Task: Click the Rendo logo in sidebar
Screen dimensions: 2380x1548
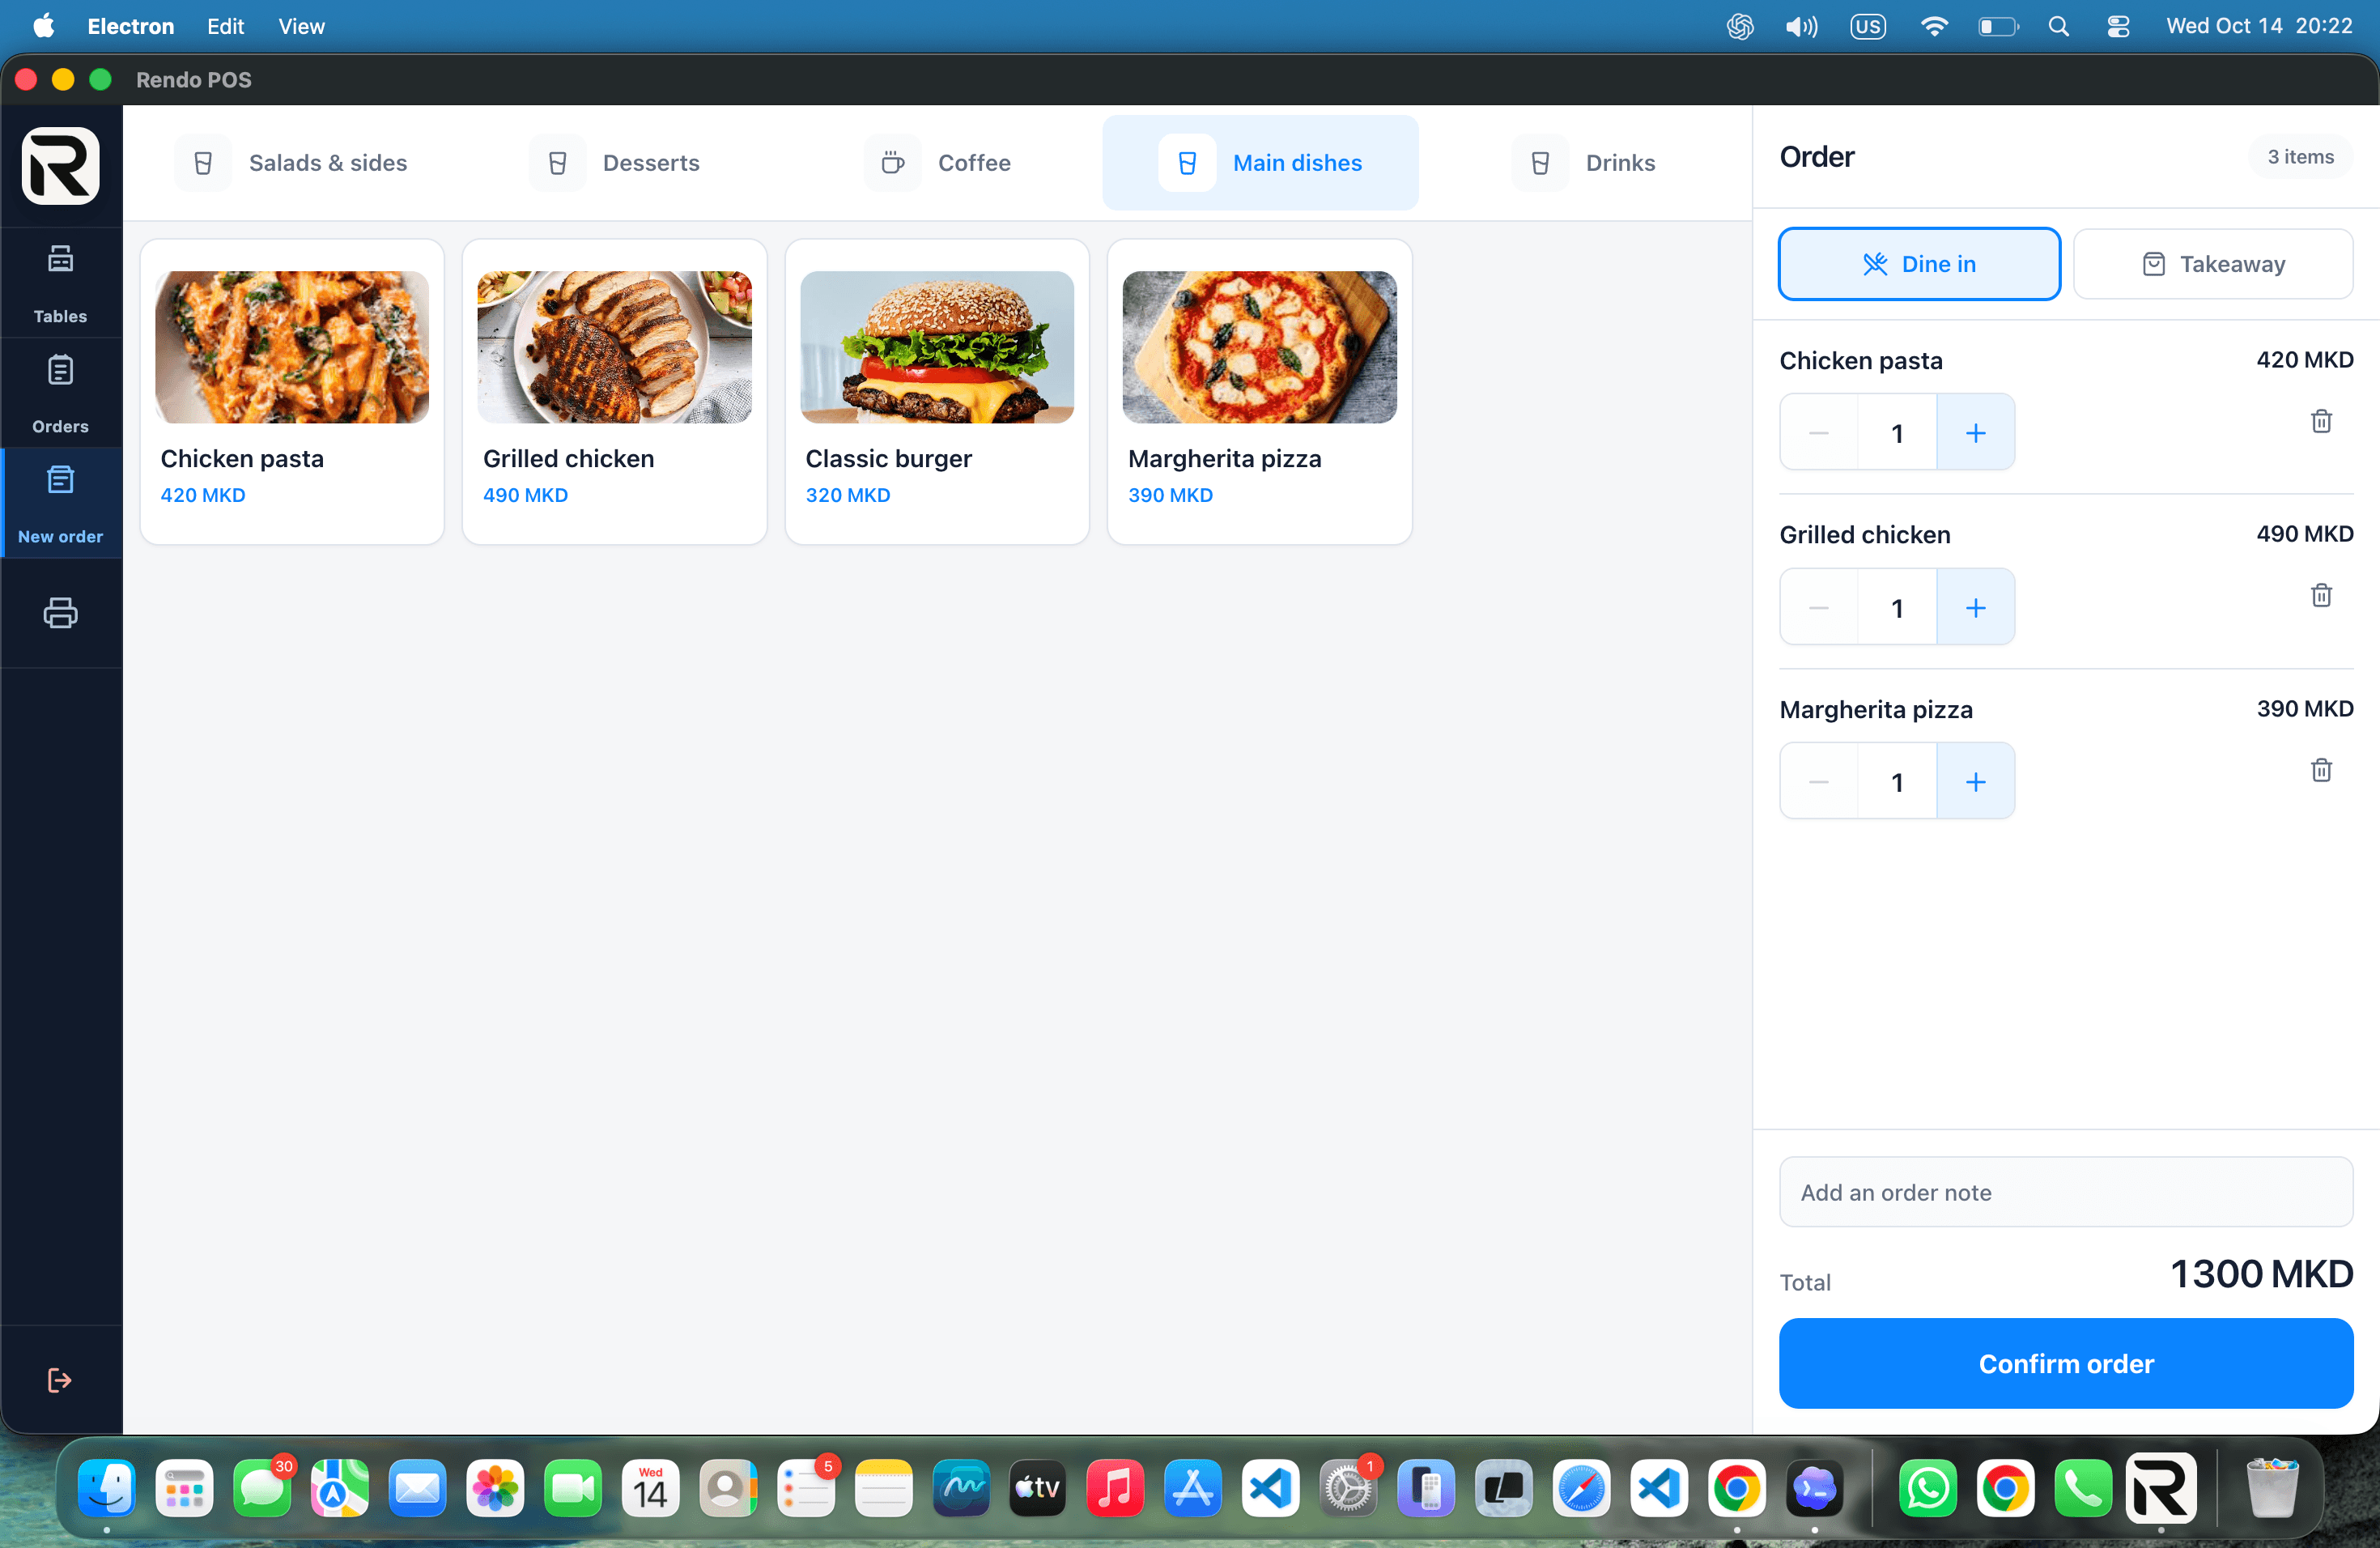Action: click(x=61, y=165)
